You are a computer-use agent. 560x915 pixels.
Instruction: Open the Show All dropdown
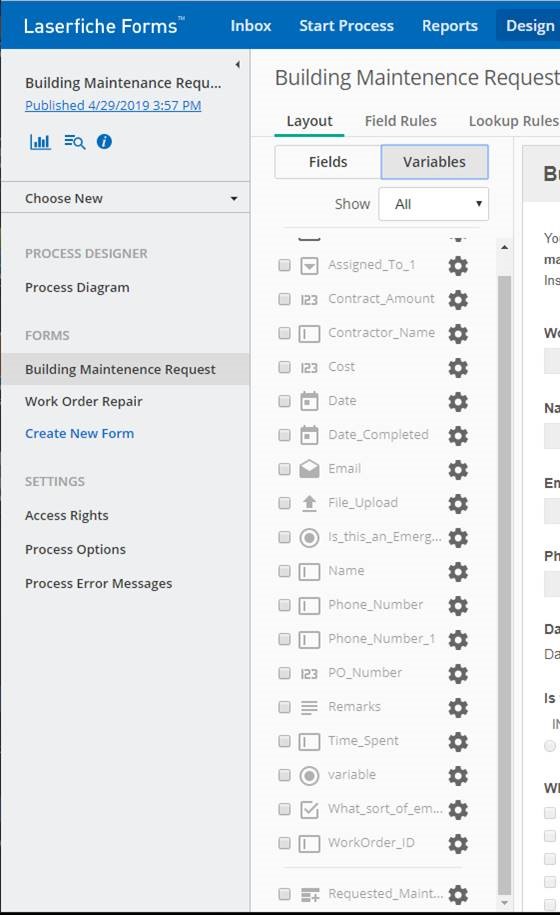(x=433, y=204)
